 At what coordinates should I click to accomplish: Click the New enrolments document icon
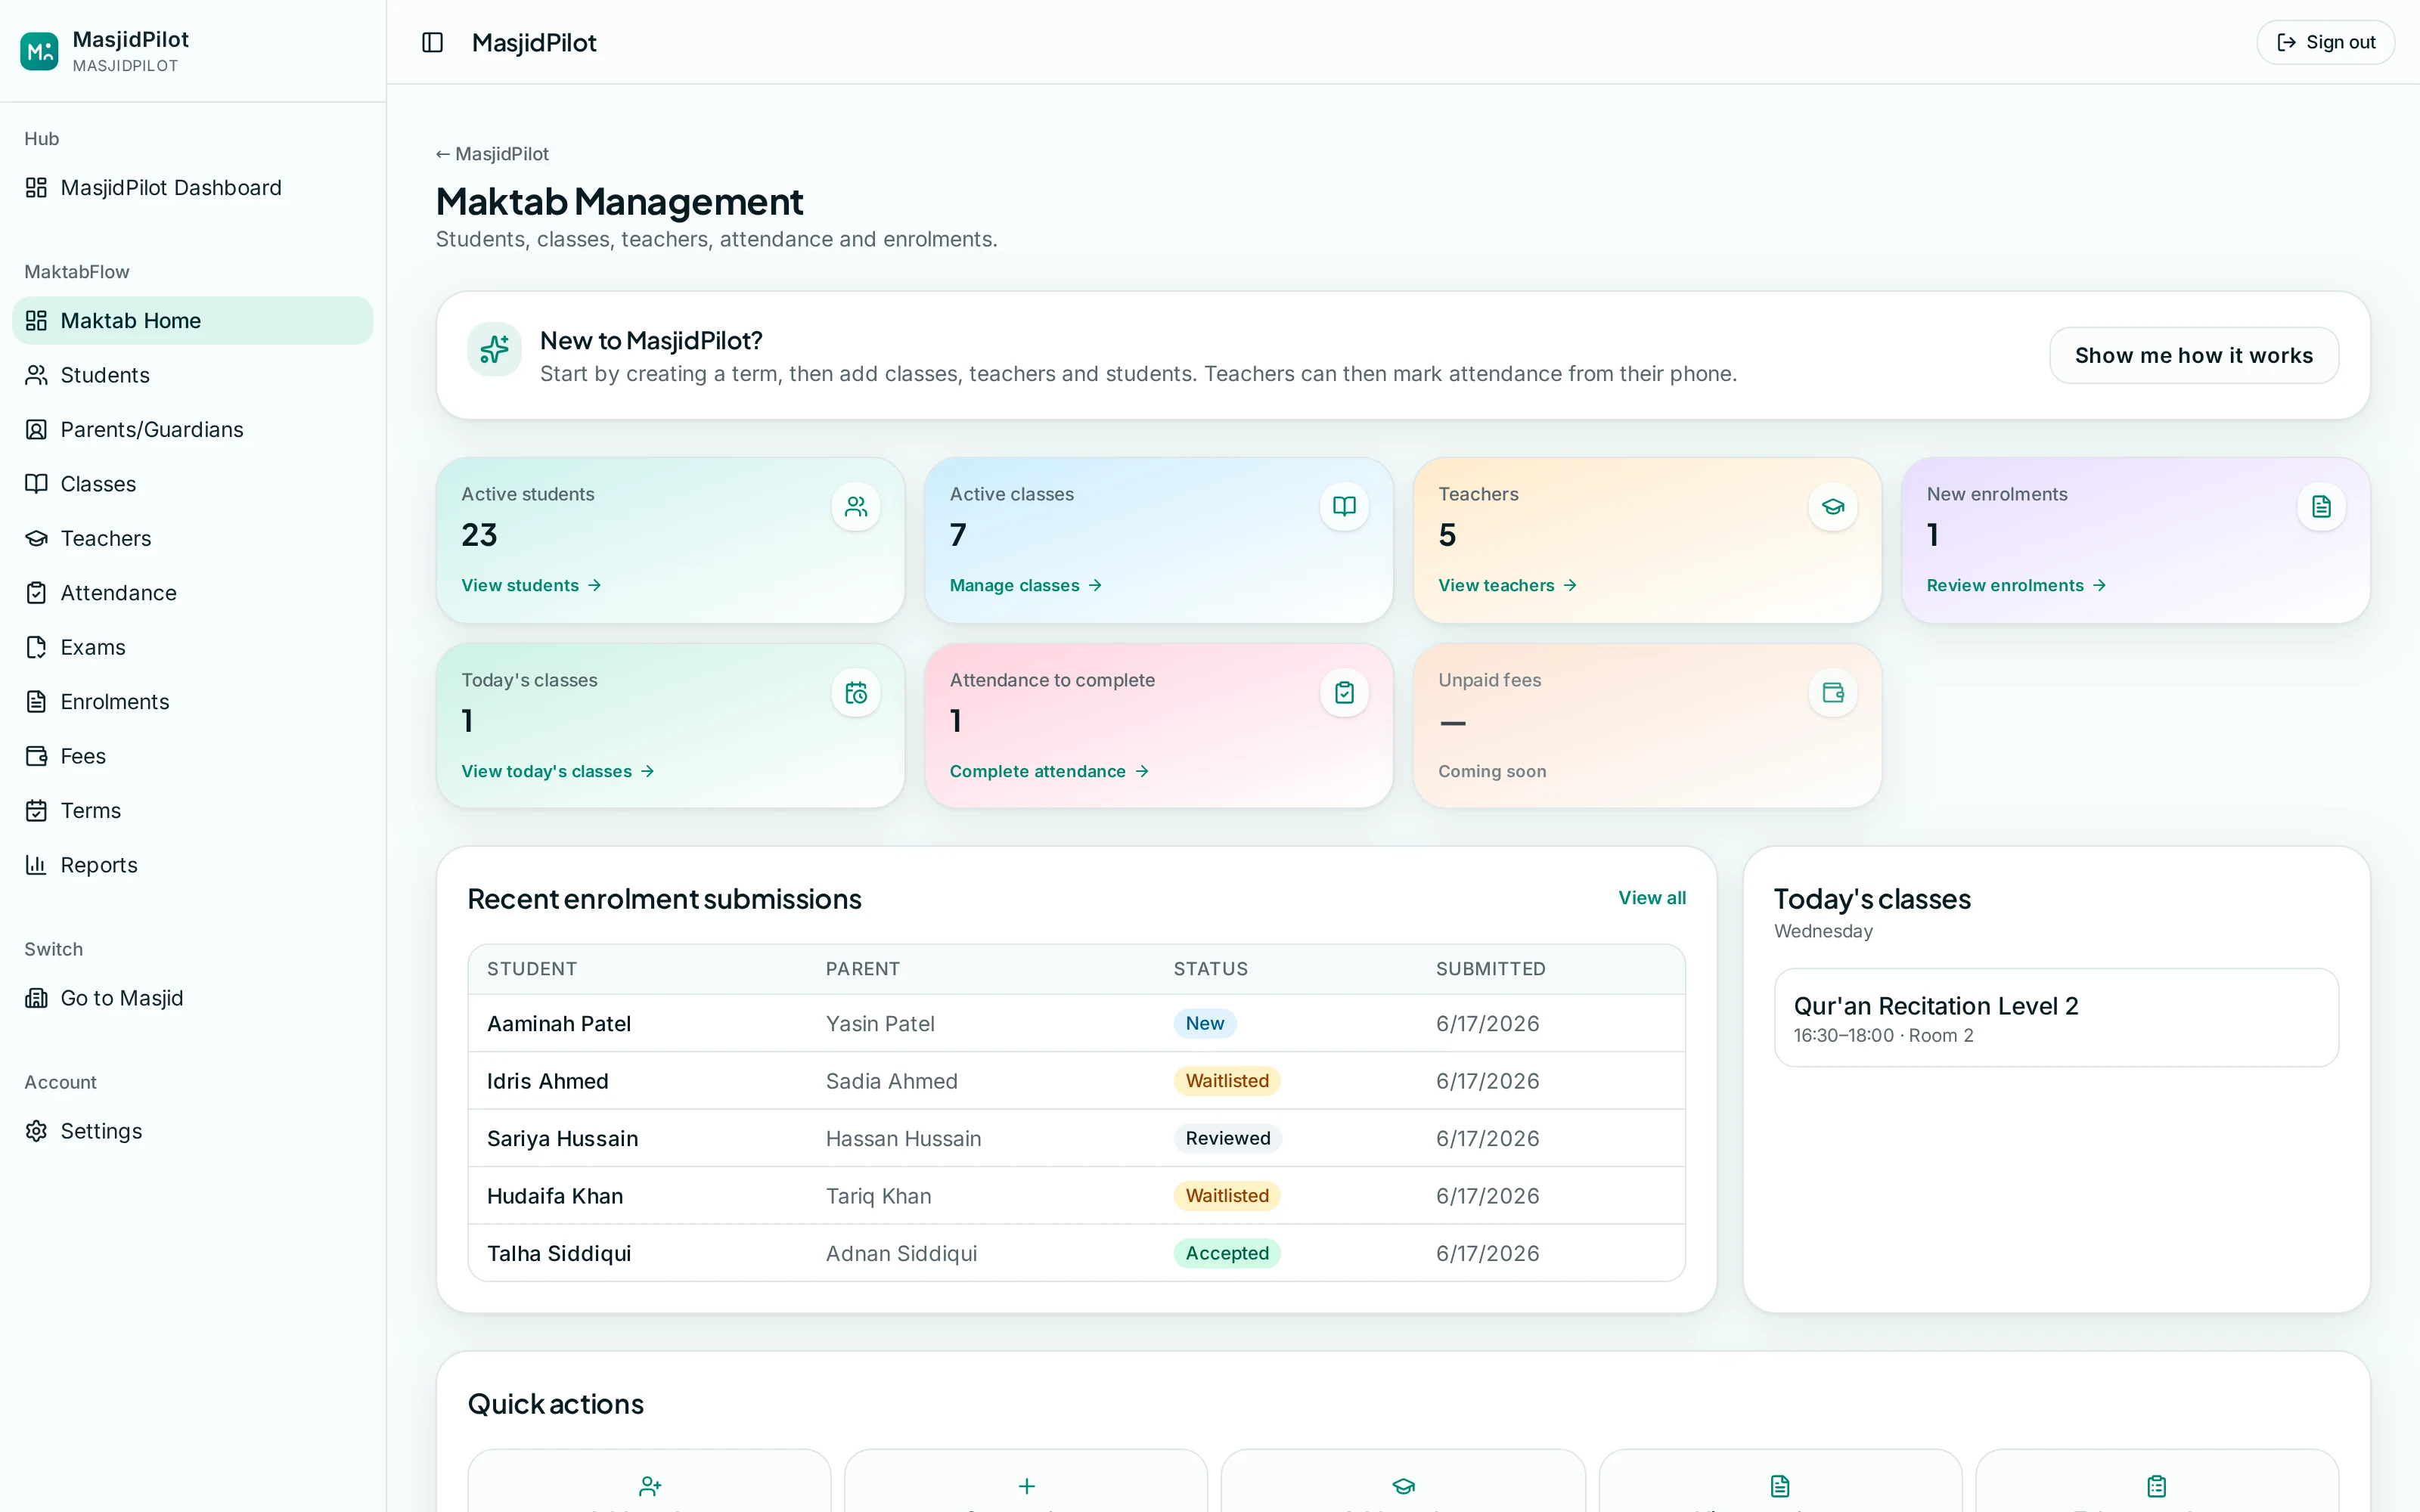[x=2321, y=507]
